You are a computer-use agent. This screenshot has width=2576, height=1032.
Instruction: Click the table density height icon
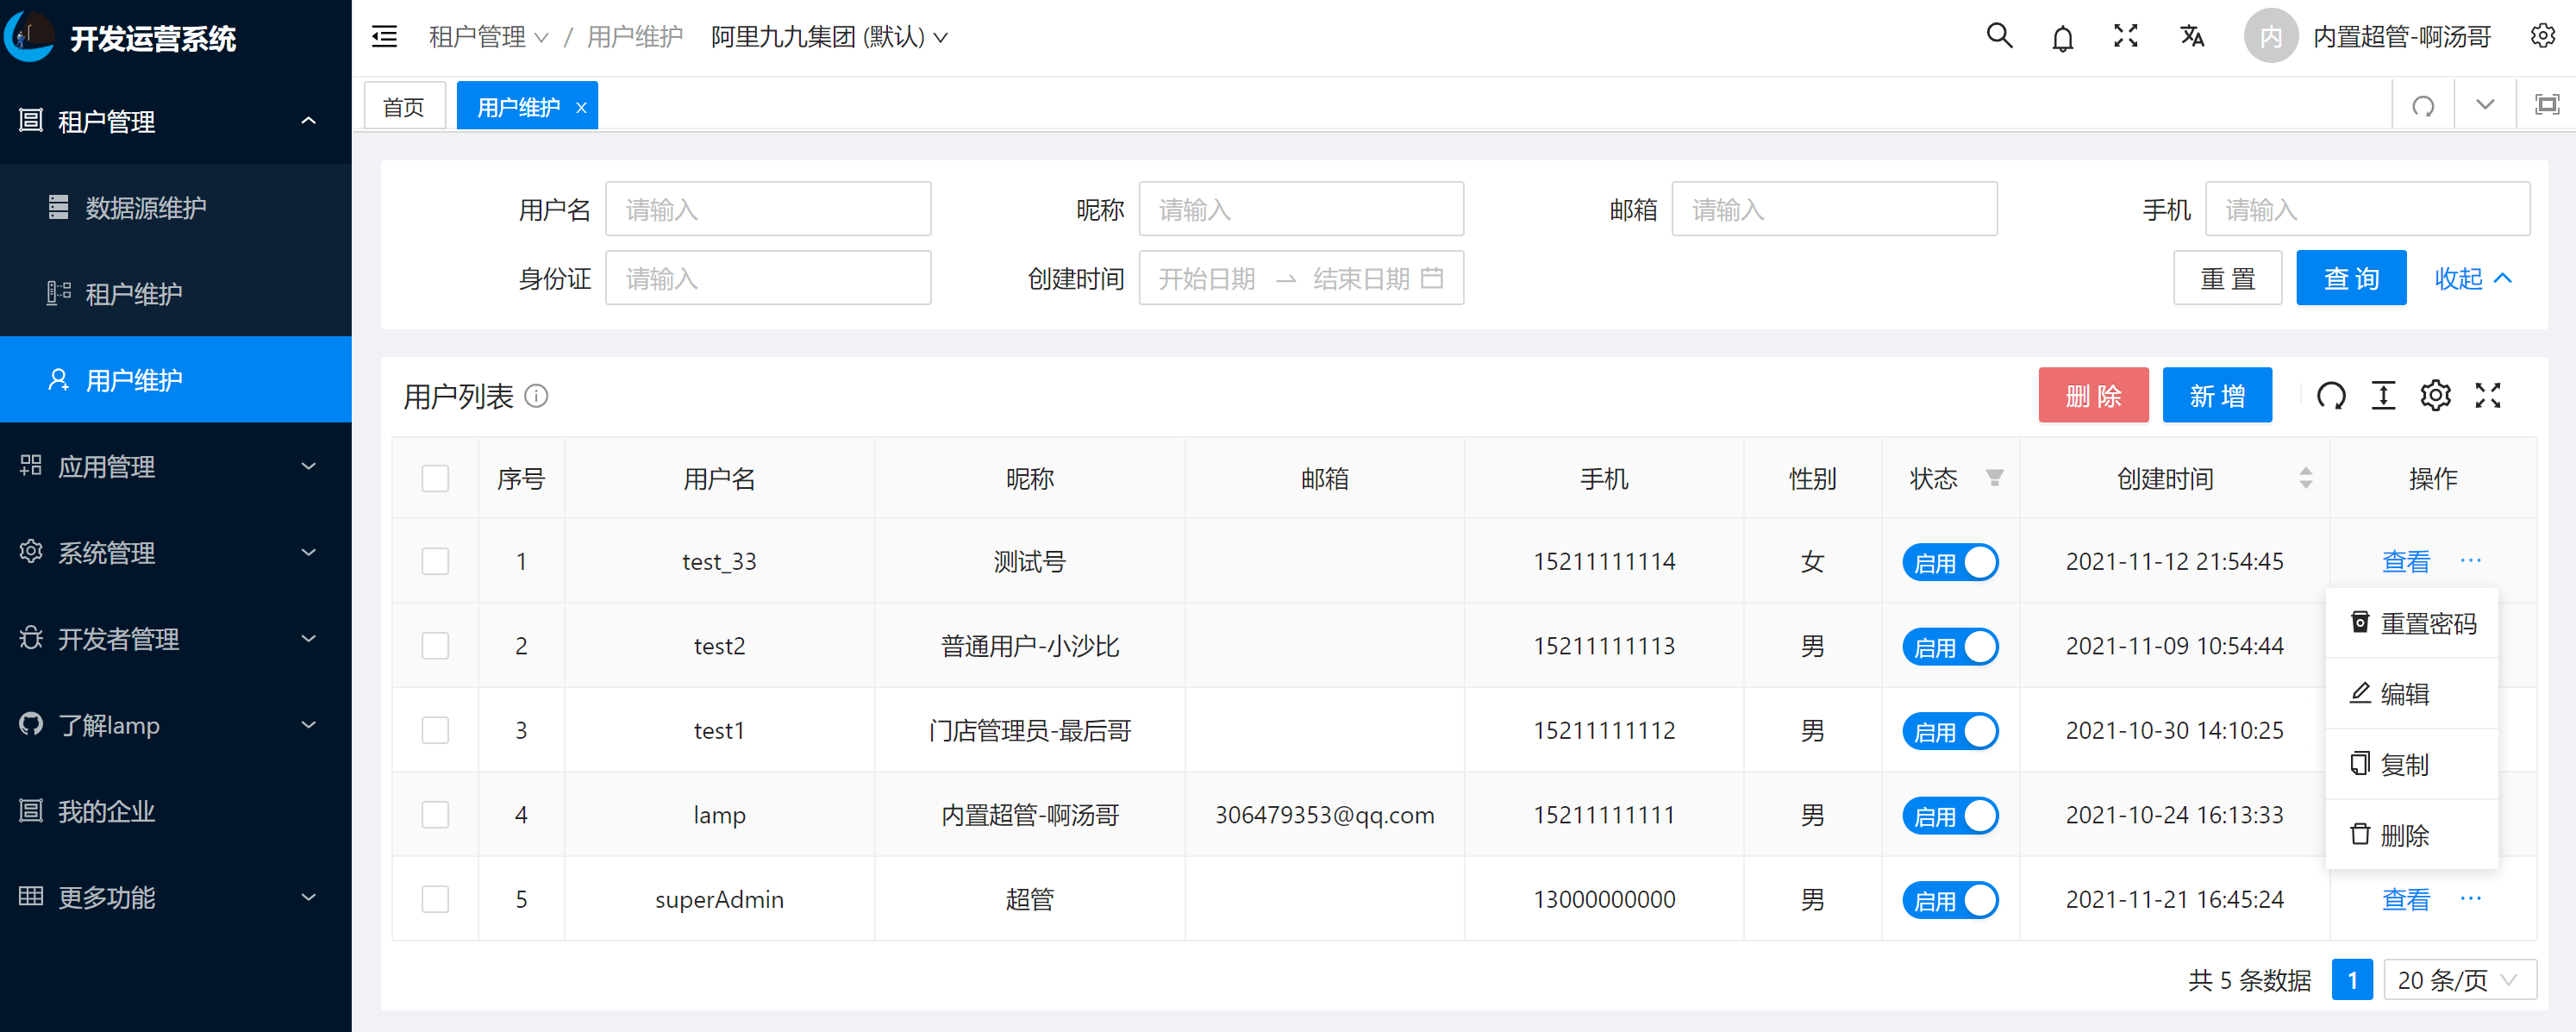[2383, 396]
